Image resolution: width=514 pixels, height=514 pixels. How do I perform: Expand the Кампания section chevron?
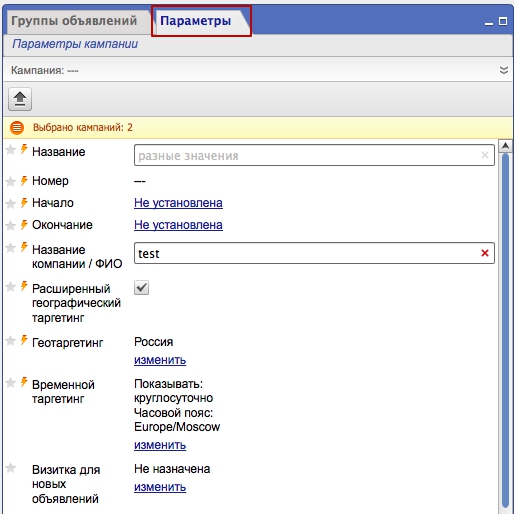(x=504, y=70)
